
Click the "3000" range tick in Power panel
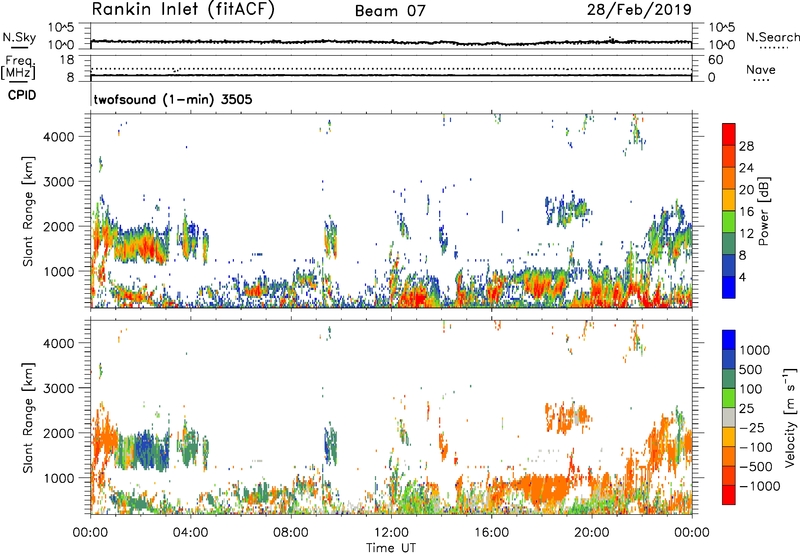pyautogui.click(x=59, y=182)
